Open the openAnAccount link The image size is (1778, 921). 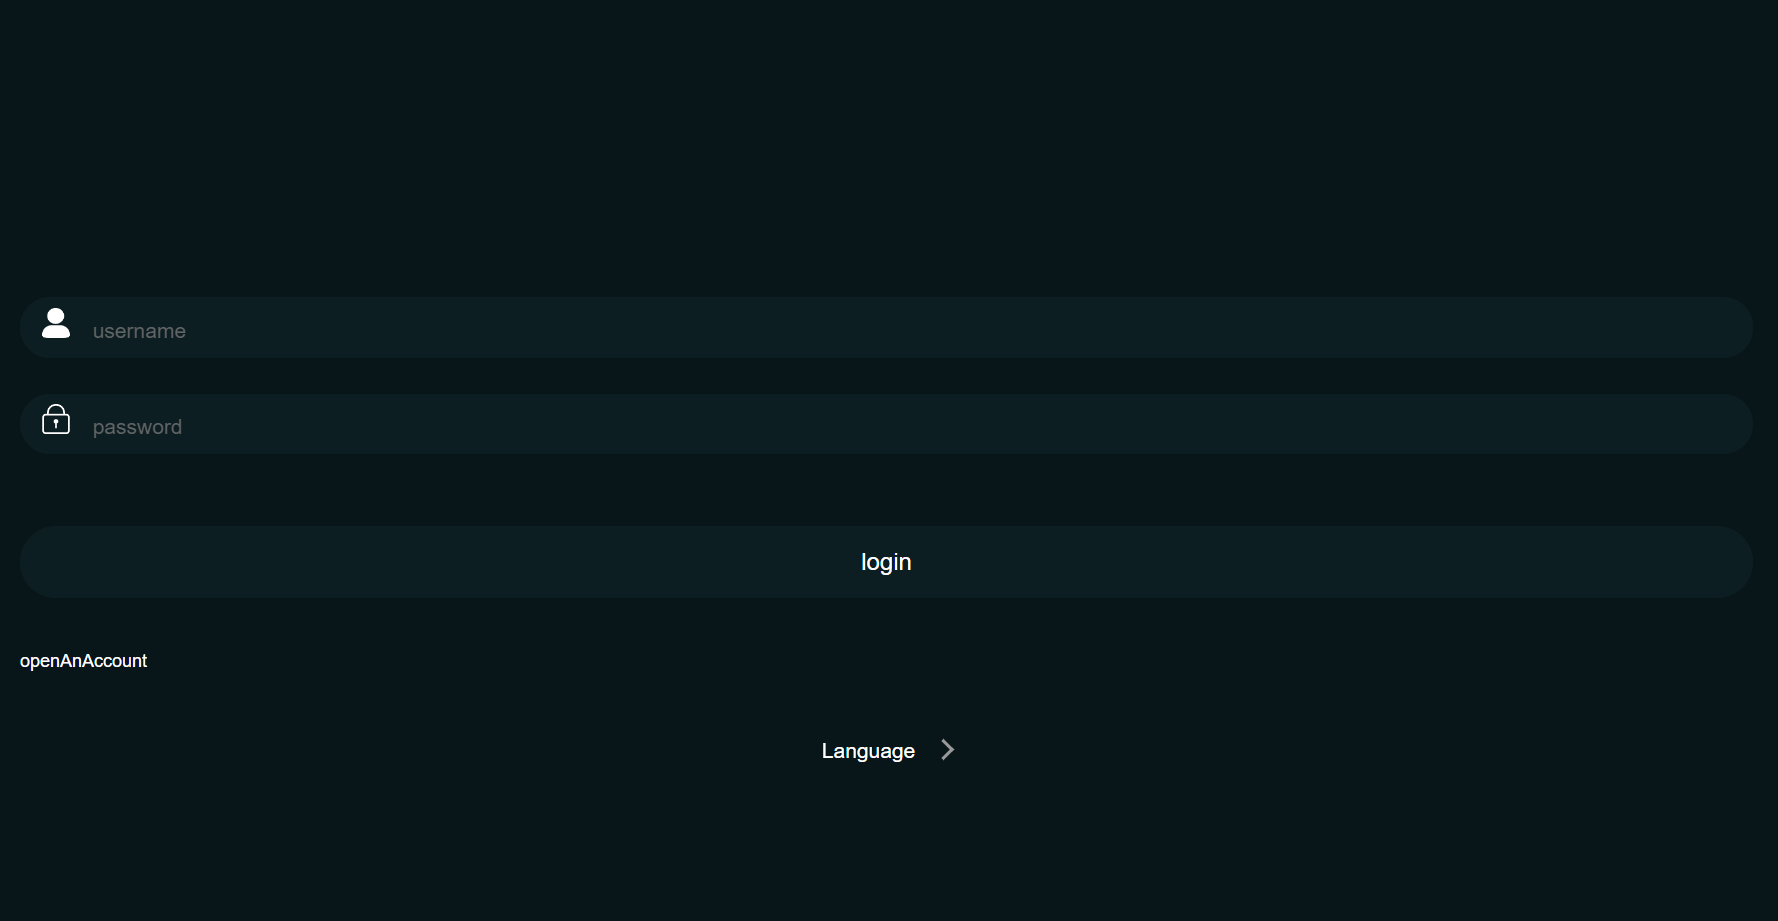[83, 661]
